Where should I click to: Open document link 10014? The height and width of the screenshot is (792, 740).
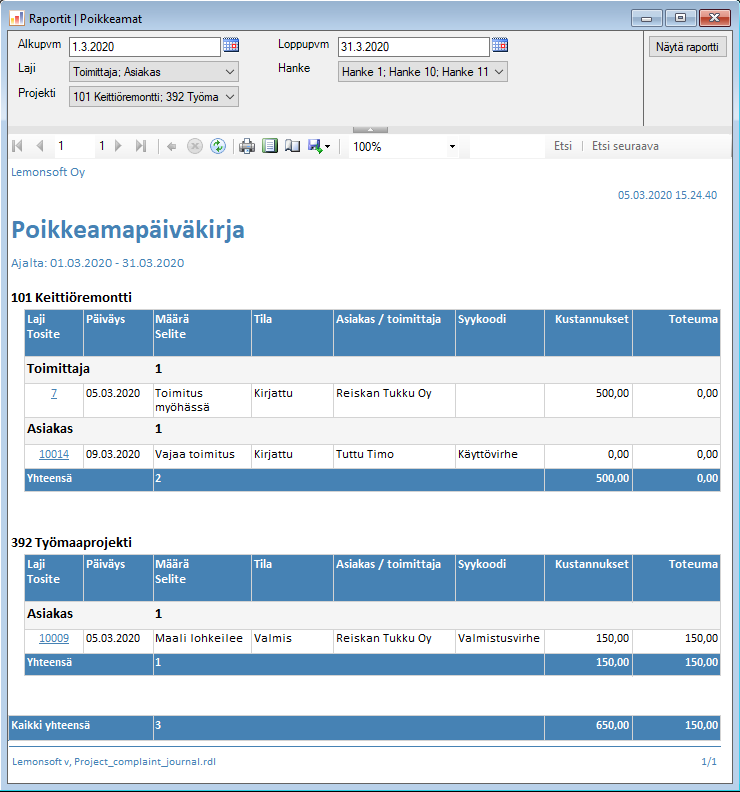click(54, 454)
